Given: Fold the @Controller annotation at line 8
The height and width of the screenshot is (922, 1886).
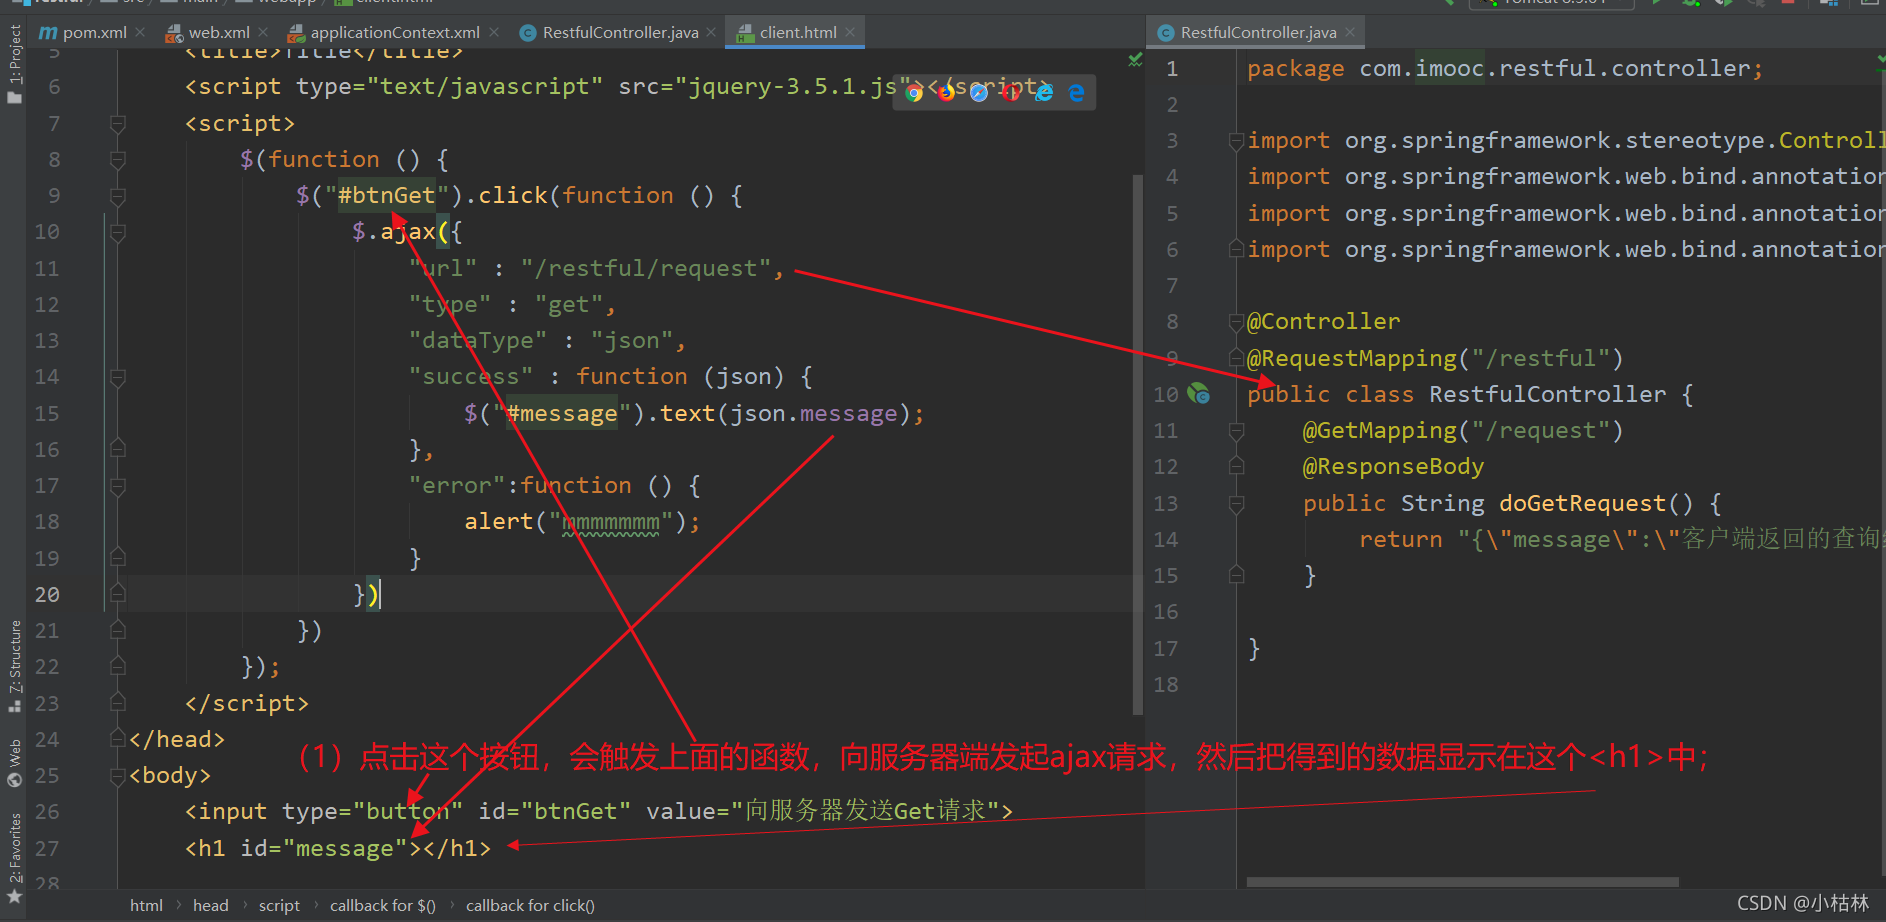Looking at the screenshot, I should tap(1236, 322).
